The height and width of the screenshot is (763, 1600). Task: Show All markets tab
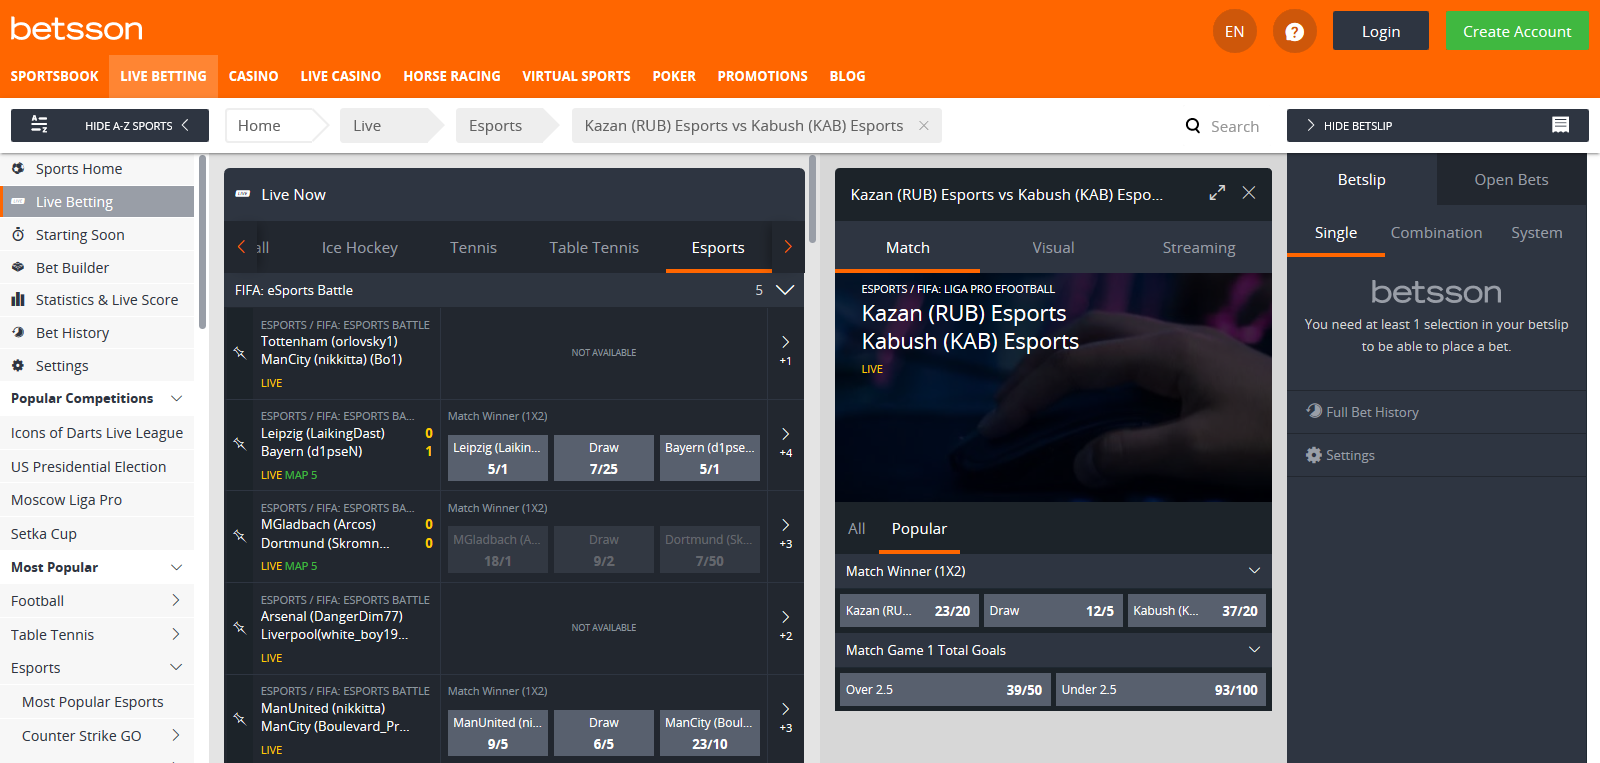[857, 528]
